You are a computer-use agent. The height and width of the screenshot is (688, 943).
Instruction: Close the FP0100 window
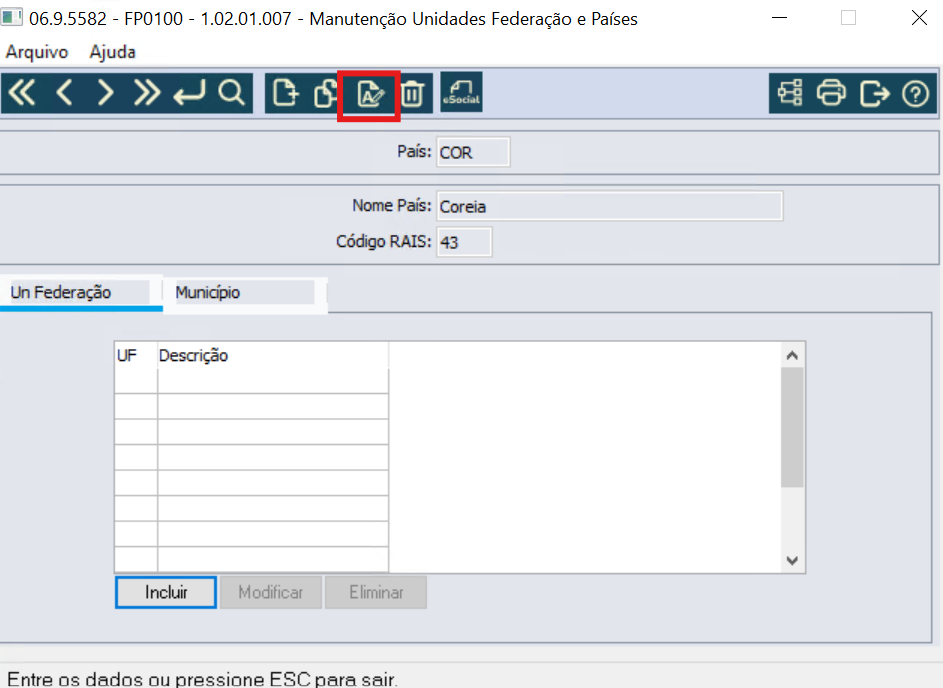point(919,18)
